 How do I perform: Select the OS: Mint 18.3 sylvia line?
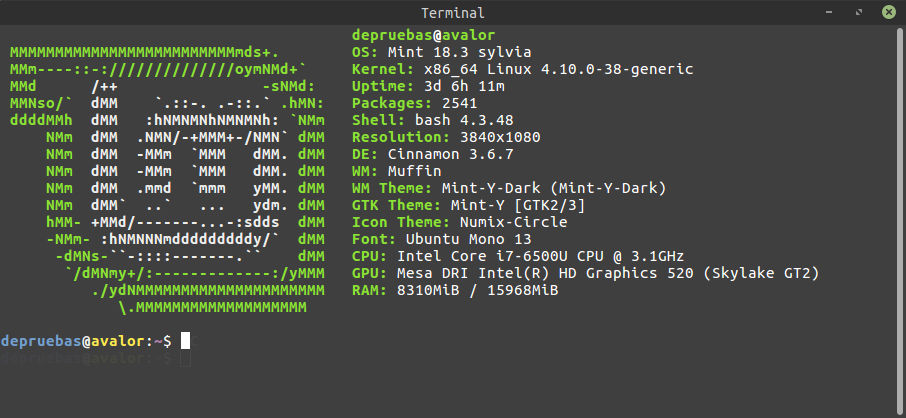[441, 53]
